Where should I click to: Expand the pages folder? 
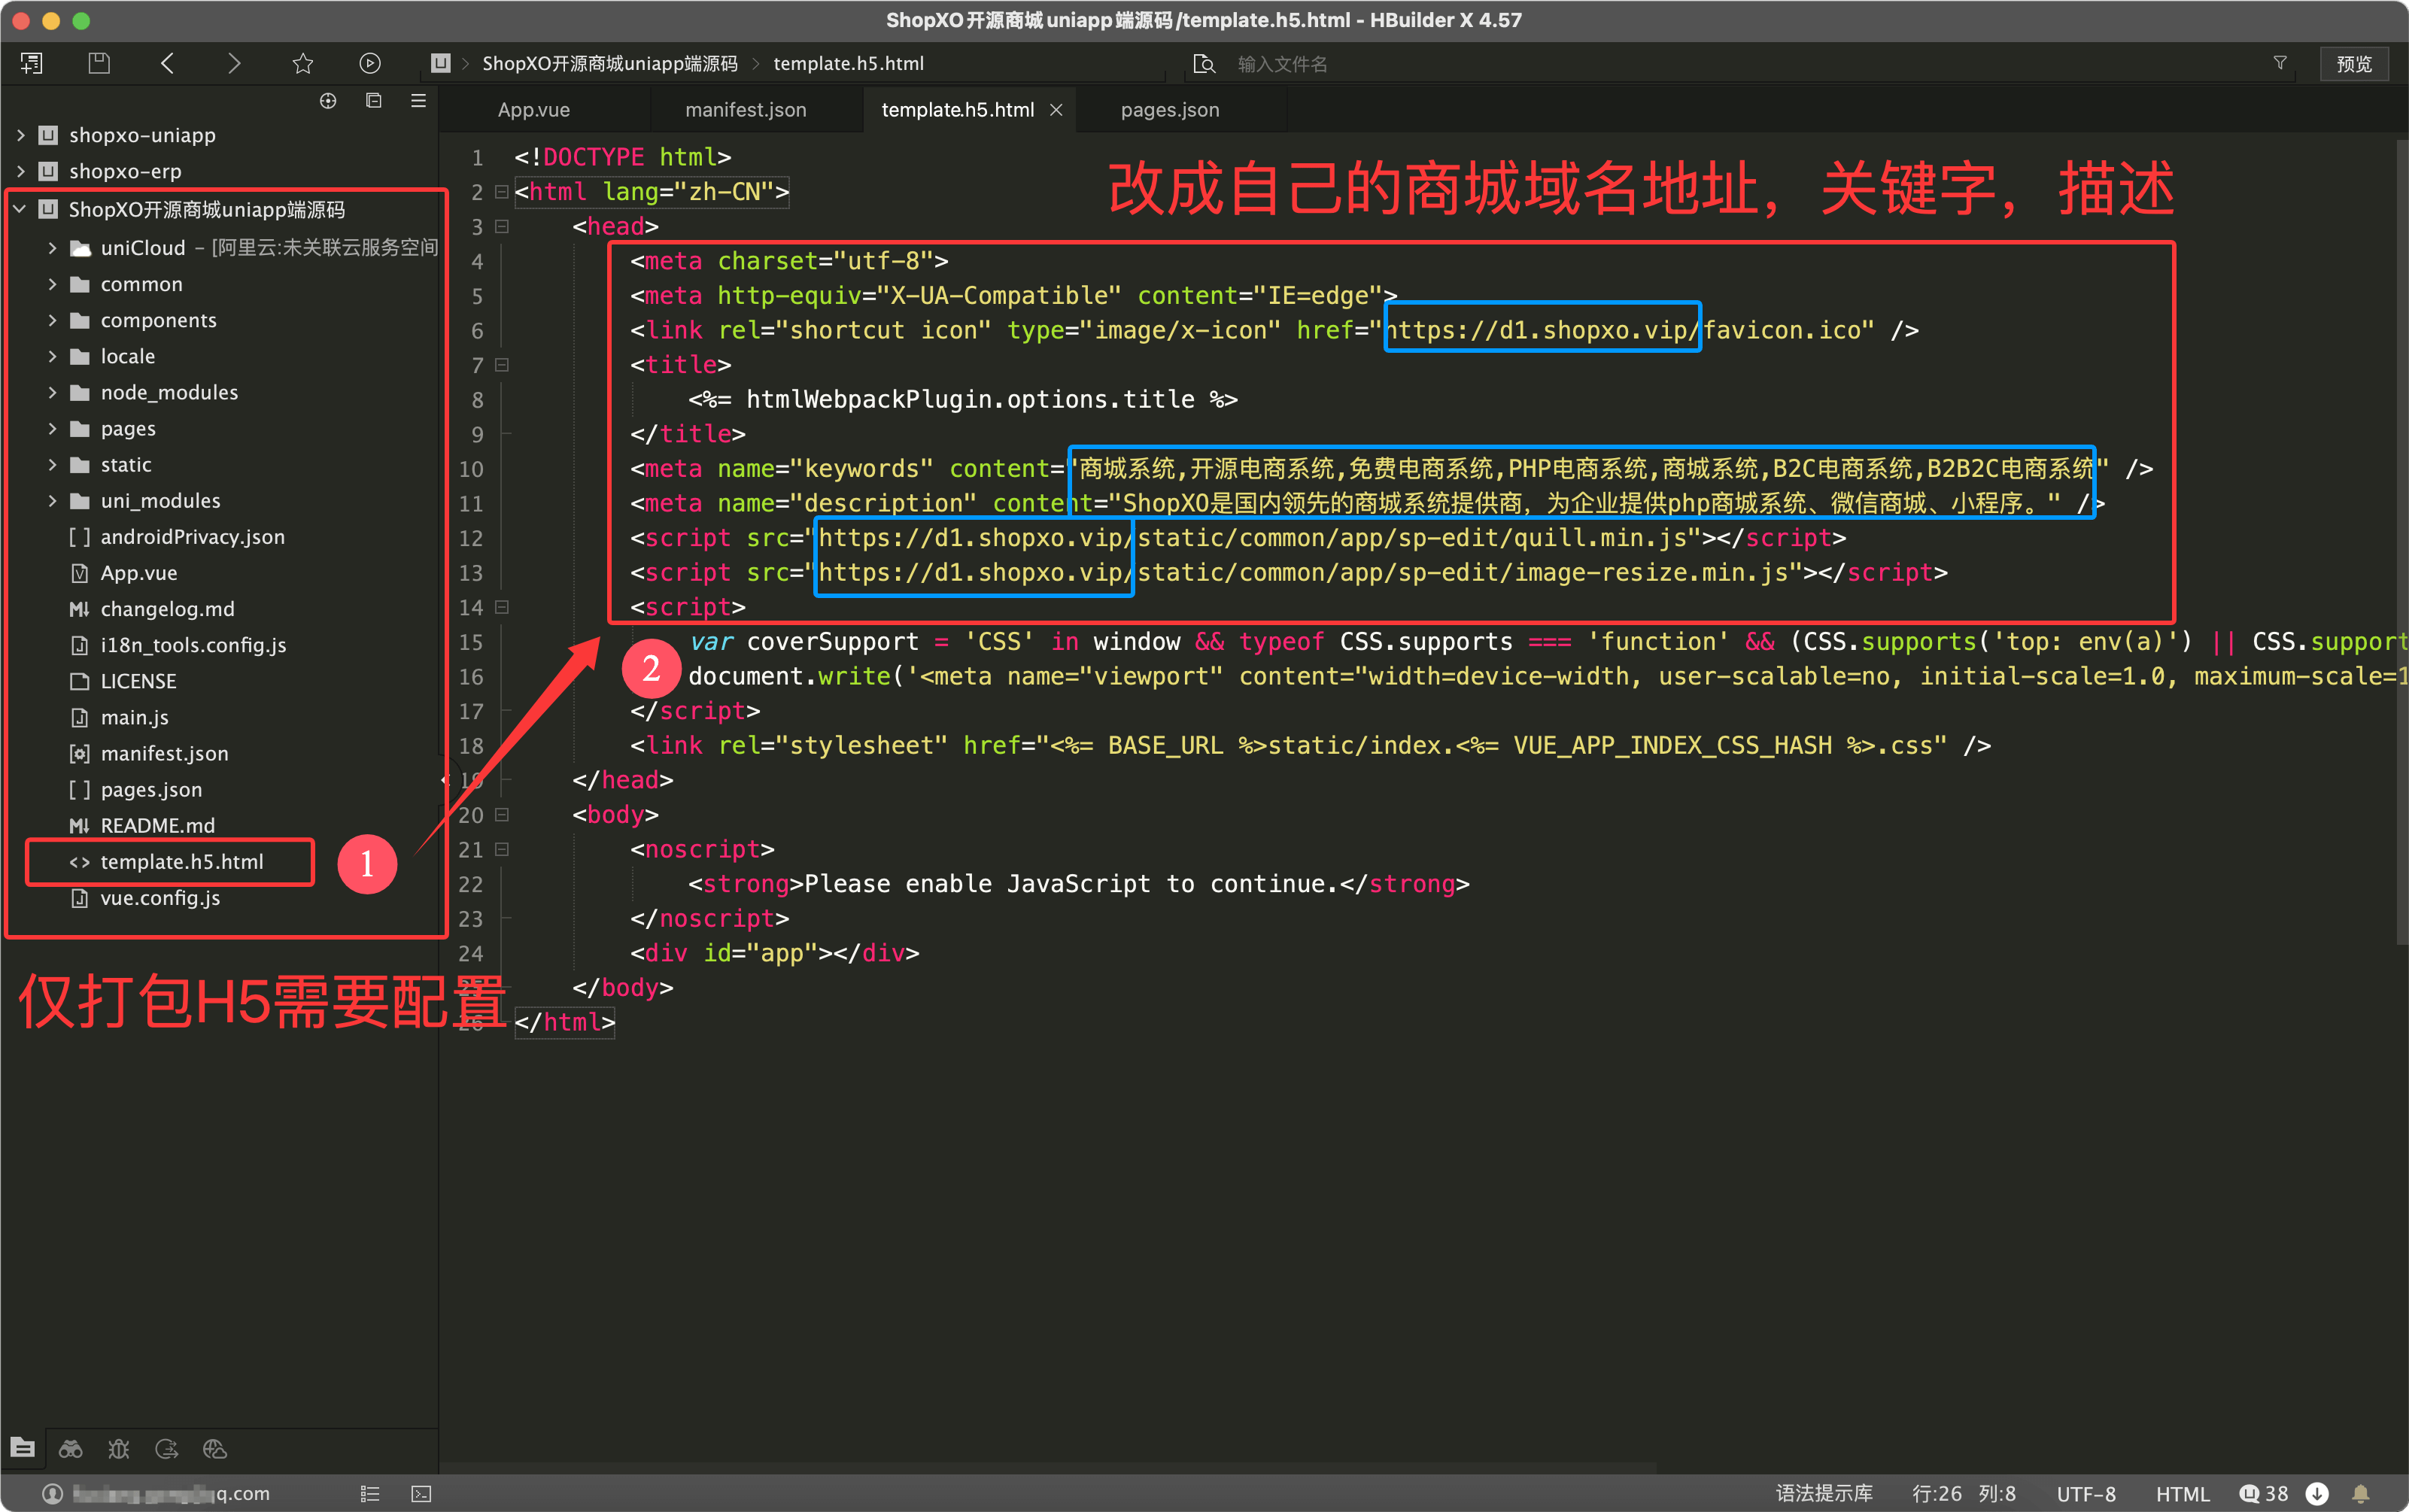(x=52, y=428)
